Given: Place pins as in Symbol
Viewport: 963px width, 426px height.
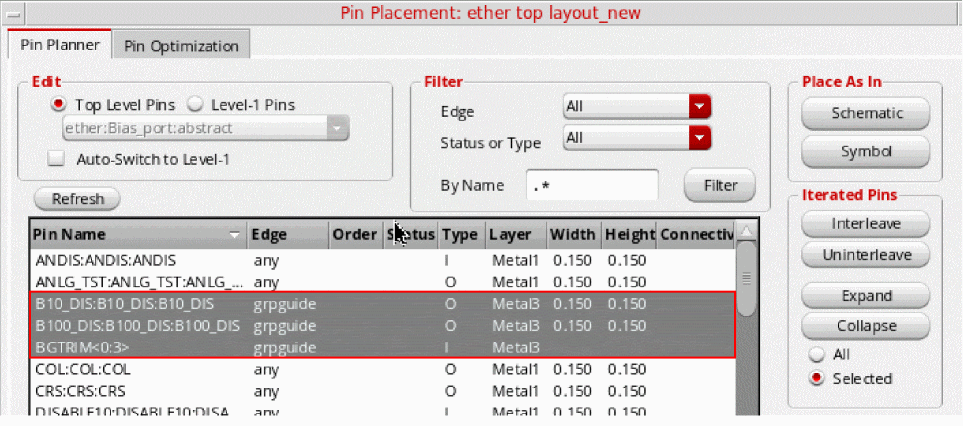Looking at the screenshot, I should click(867, 151).
